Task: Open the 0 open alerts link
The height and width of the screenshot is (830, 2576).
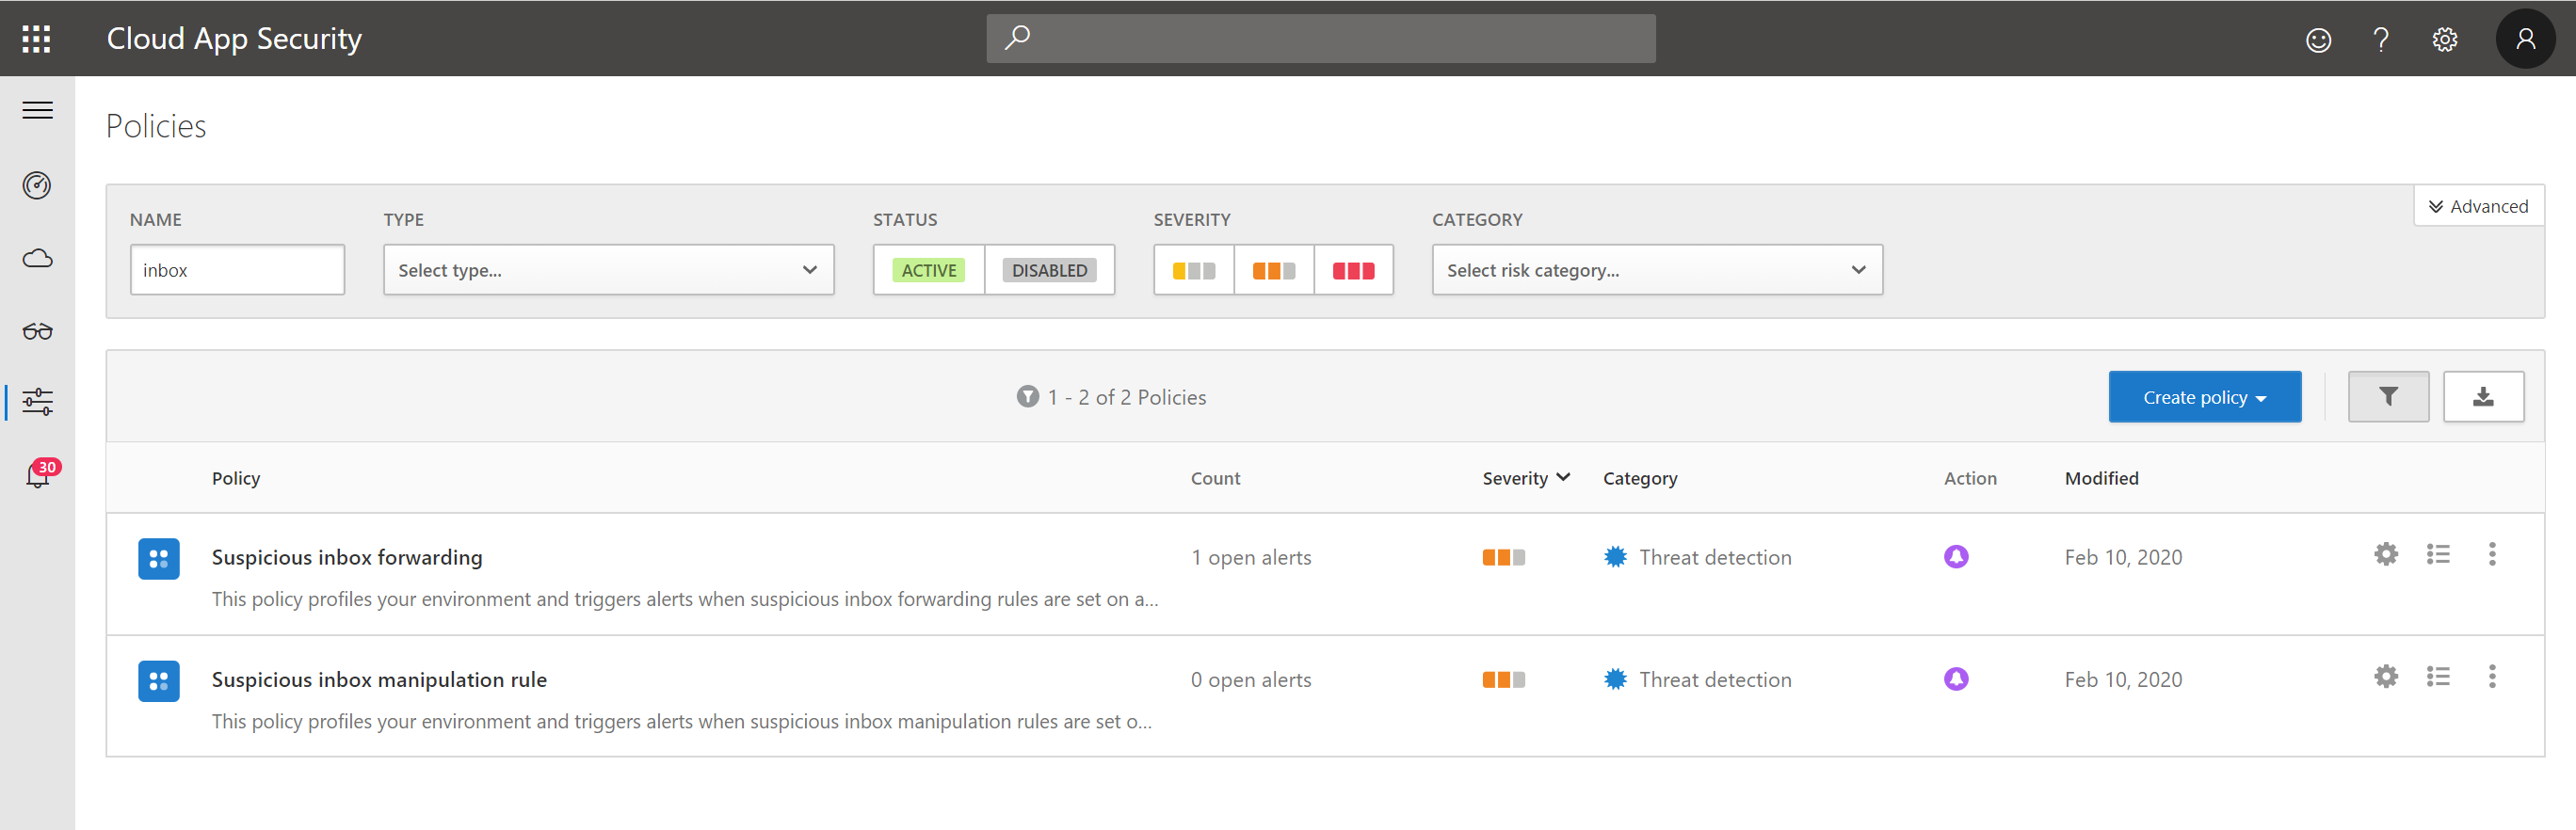Action: coord(1250,679)
